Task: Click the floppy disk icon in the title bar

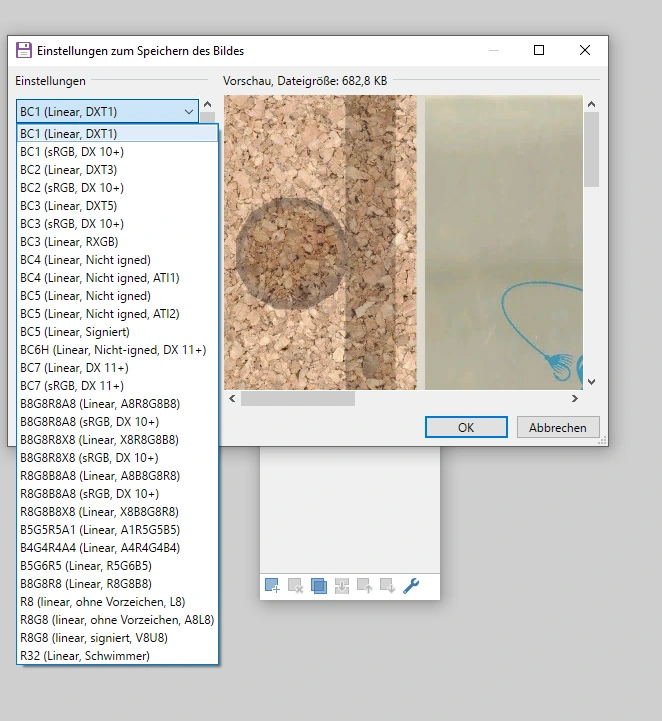Action: pyautogui.click(x=23, y=50)
